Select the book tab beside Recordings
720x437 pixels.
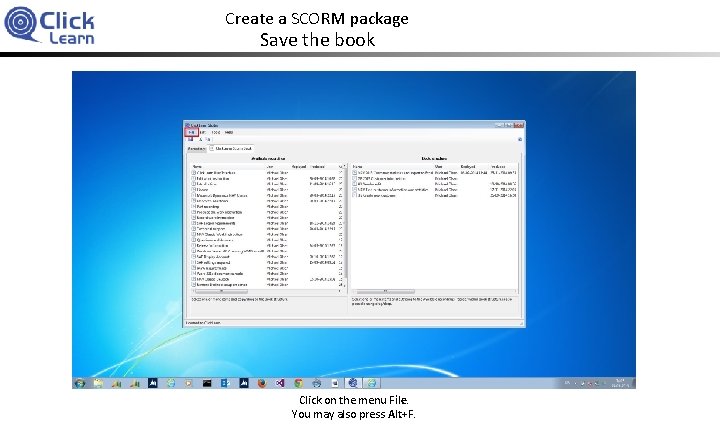pyautogui.click(x=231, y=149)
